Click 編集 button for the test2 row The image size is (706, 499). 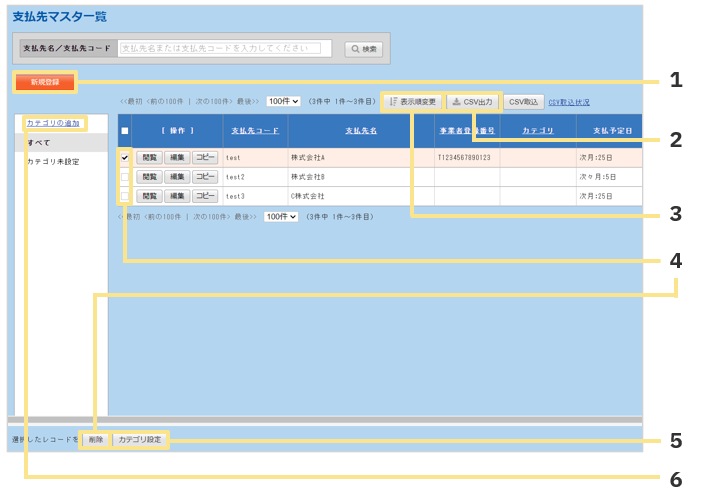pos(177,177)
